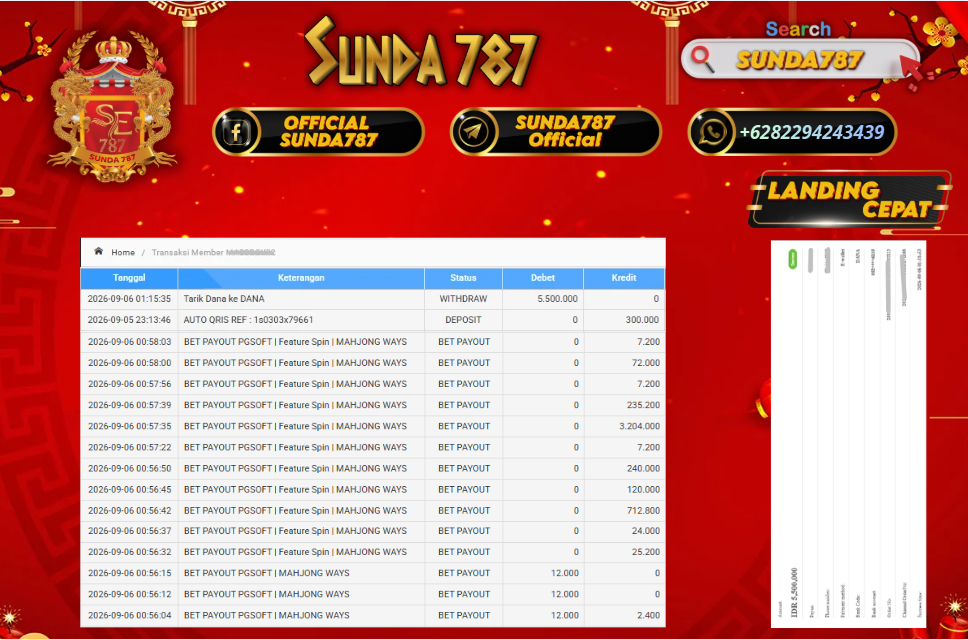Click the 712.800 kredit value

pyautogui.click(x=643, y=510)
